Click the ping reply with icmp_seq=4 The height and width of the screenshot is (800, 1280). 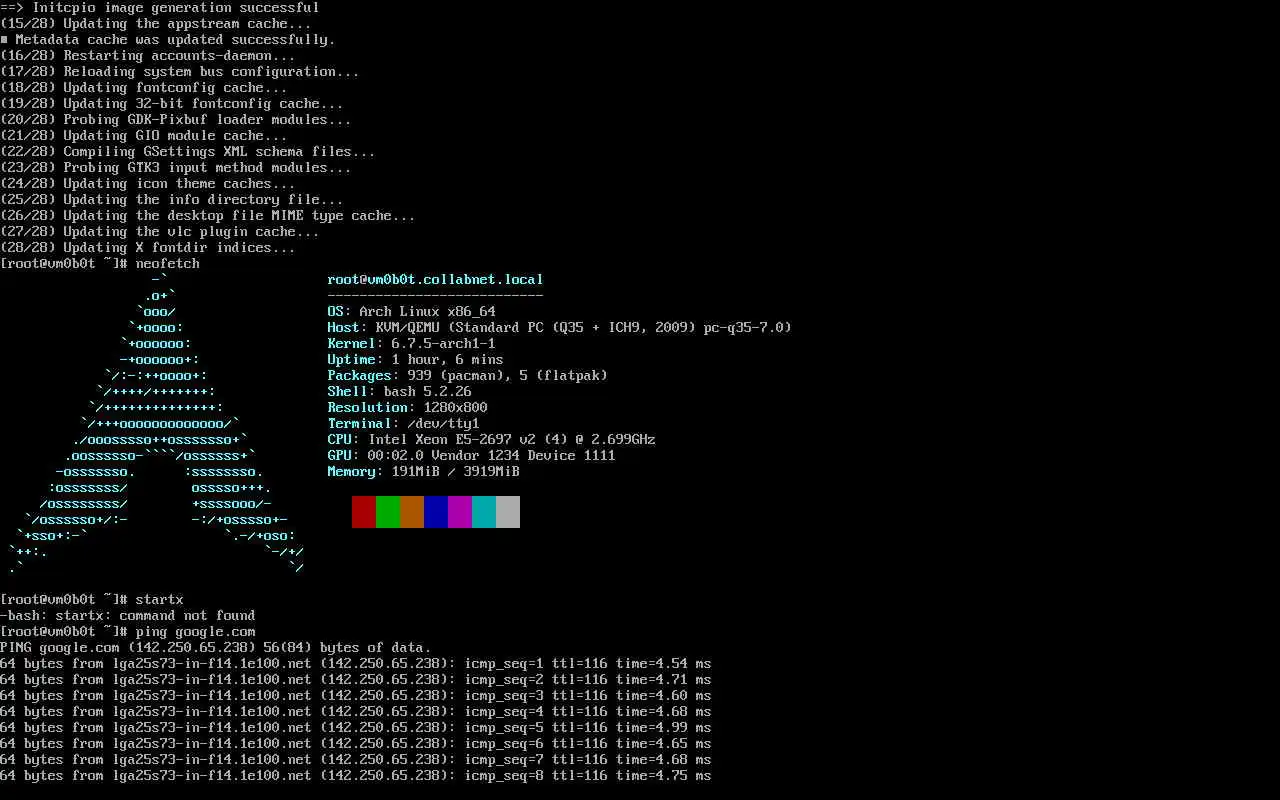click(x=356, y=712)
